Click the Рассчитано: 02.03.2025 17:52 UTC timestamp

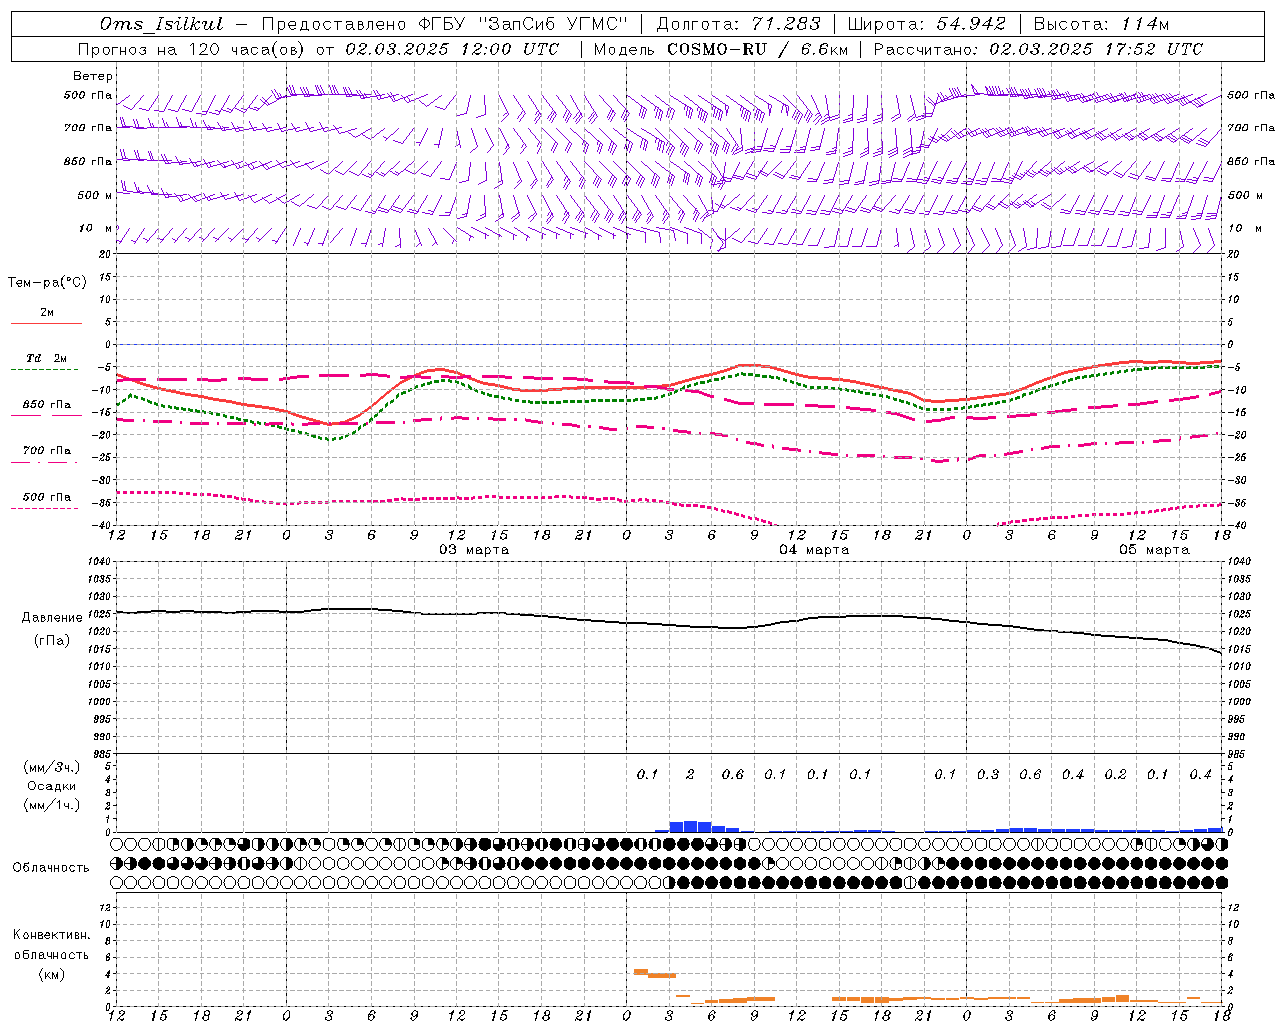1038,49
